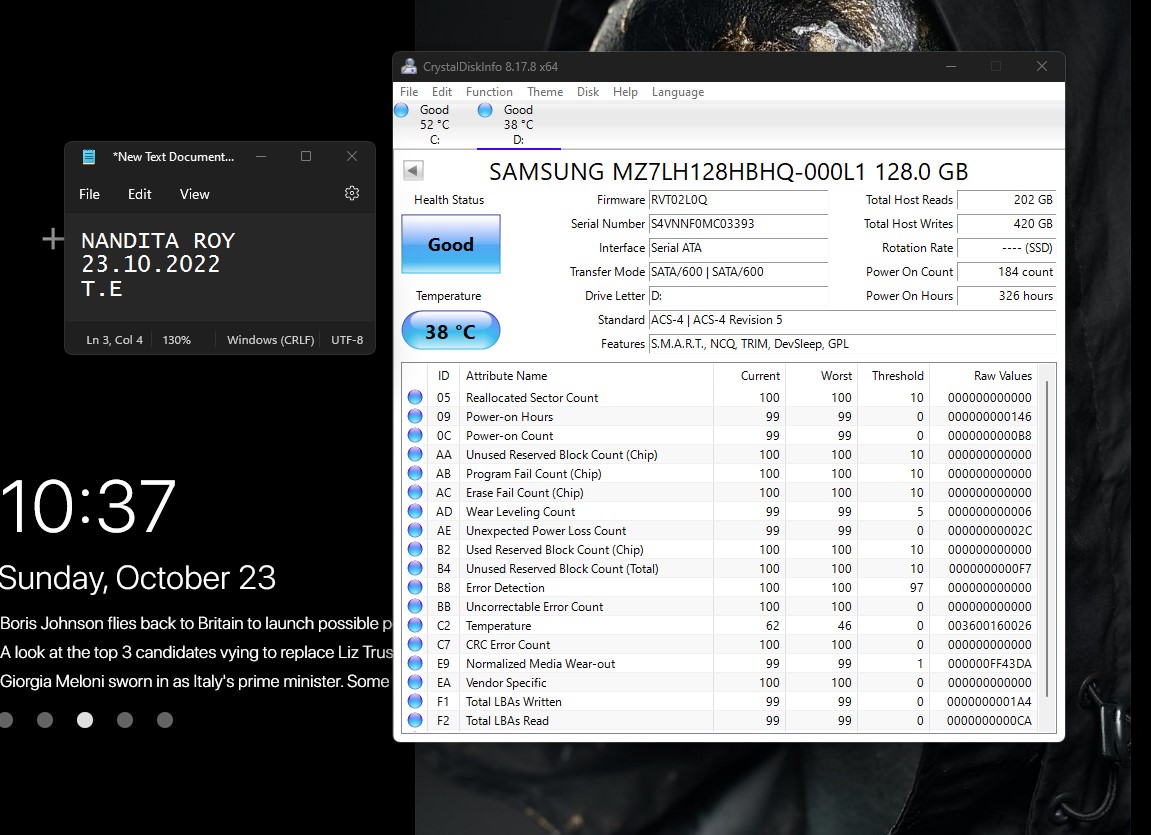Click status orb for Reallocated Sector Count

pos(415,397)
